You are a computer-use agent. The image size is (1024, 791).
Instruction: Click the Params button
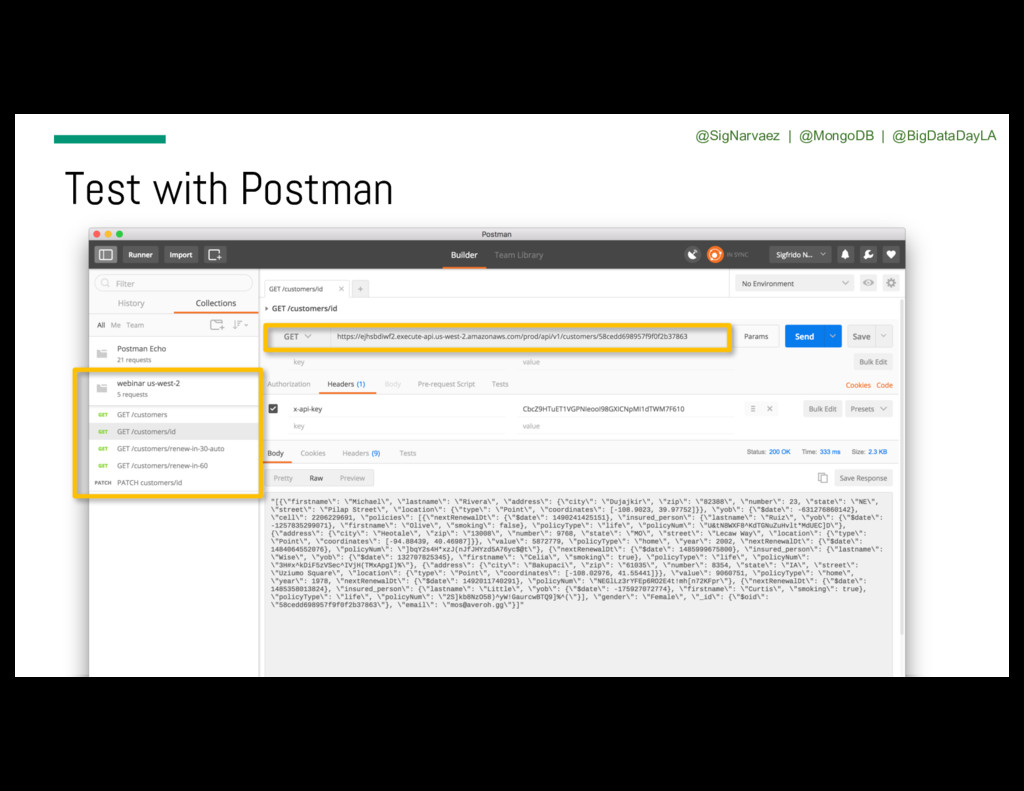pos(756,336)
